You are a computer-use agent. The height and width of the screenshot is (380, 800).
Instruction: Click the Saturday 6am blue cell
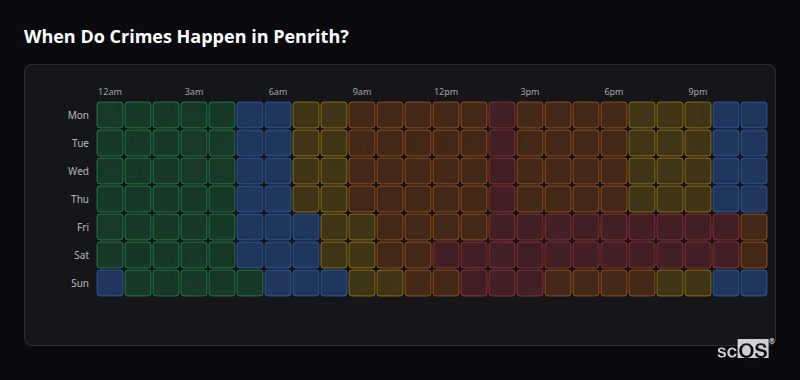click(278, 255)
